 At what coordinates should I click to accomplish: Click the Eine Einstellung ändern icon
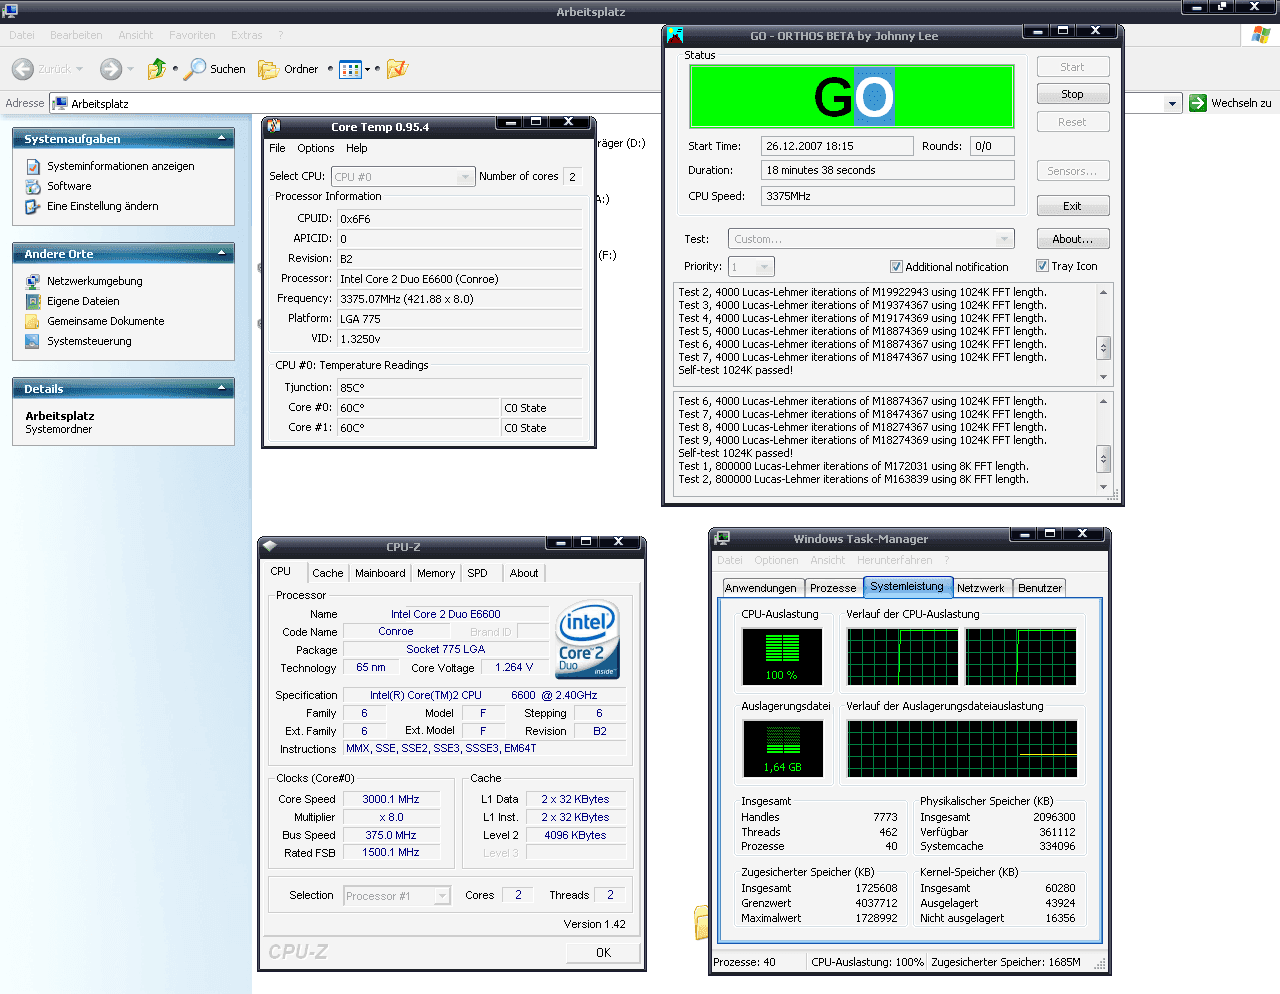[33, 206]
